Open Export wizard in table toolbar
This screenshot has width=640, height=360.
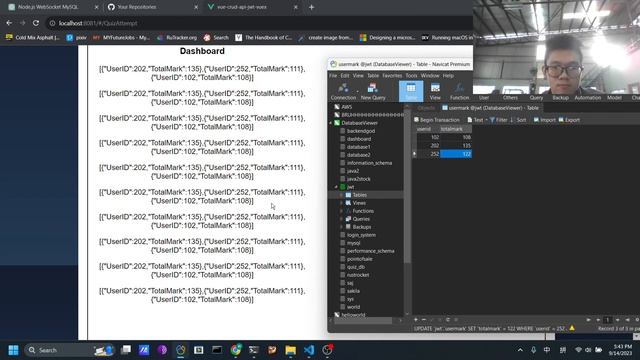[x=569, y=120]
